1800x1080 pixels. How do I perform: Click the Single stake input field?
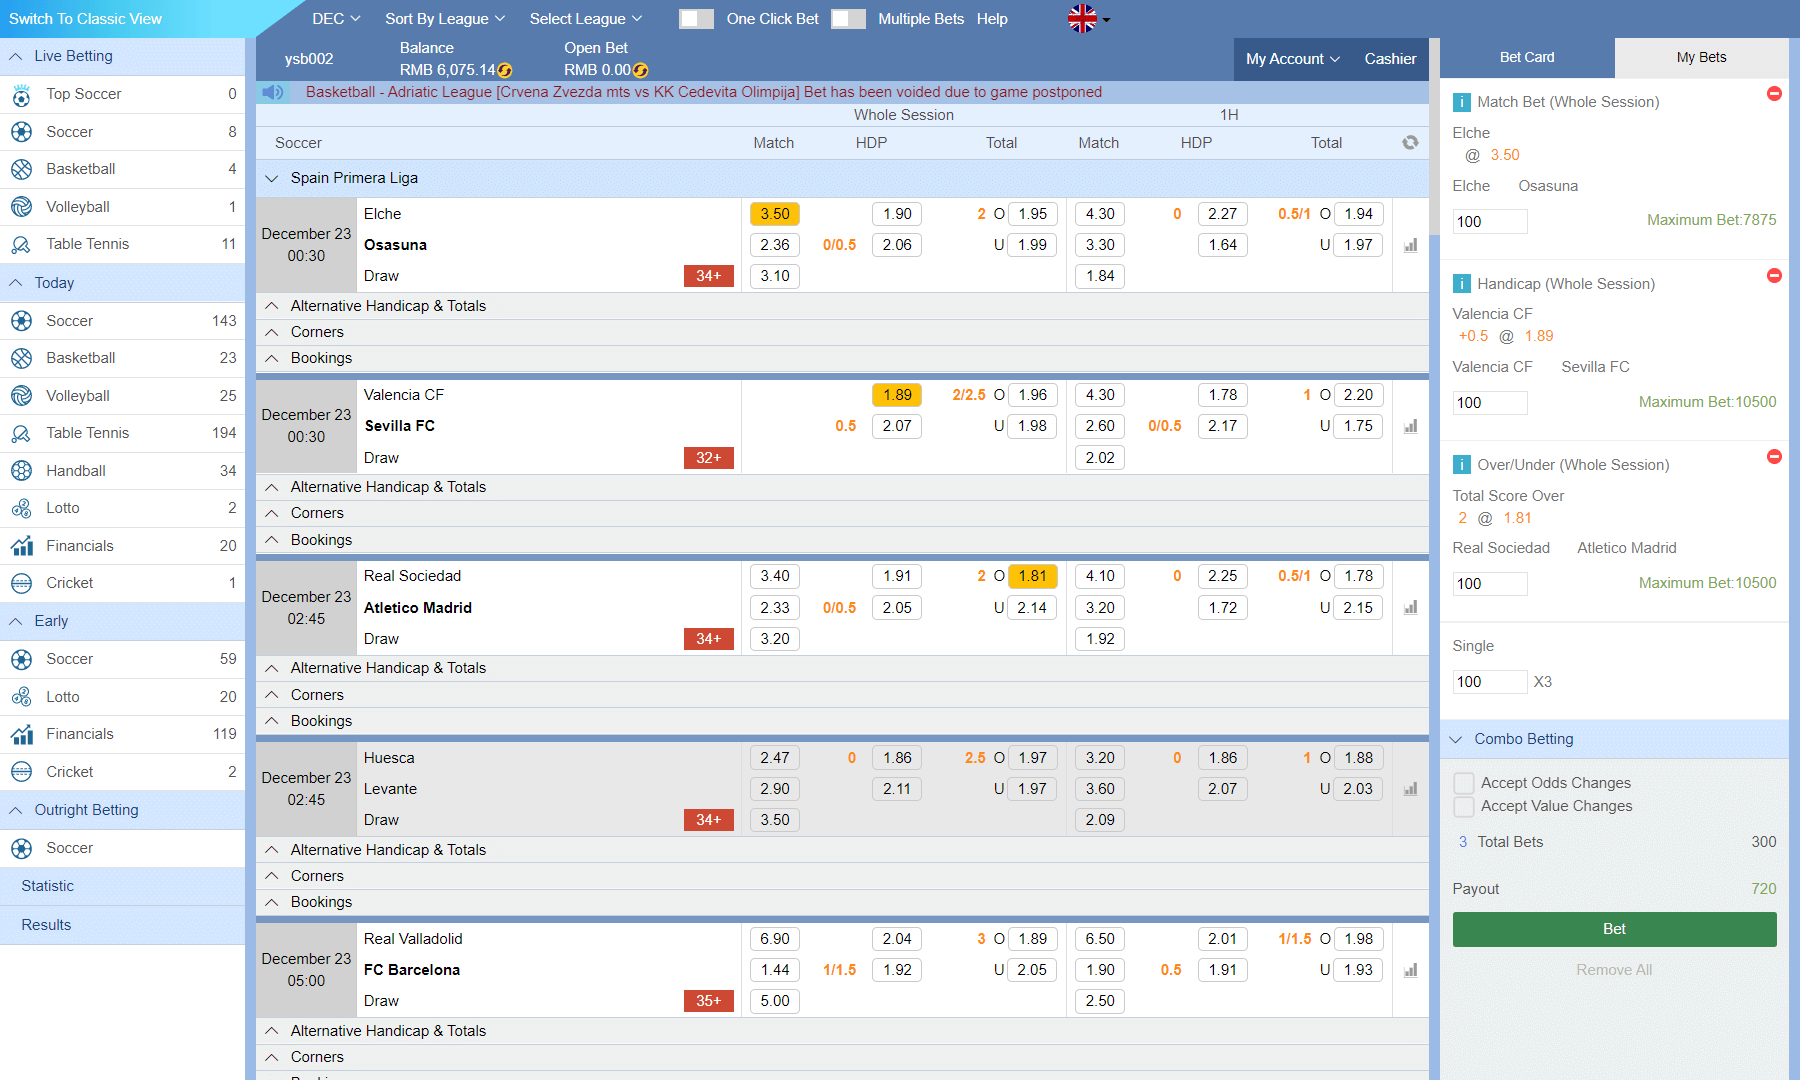1490,682
